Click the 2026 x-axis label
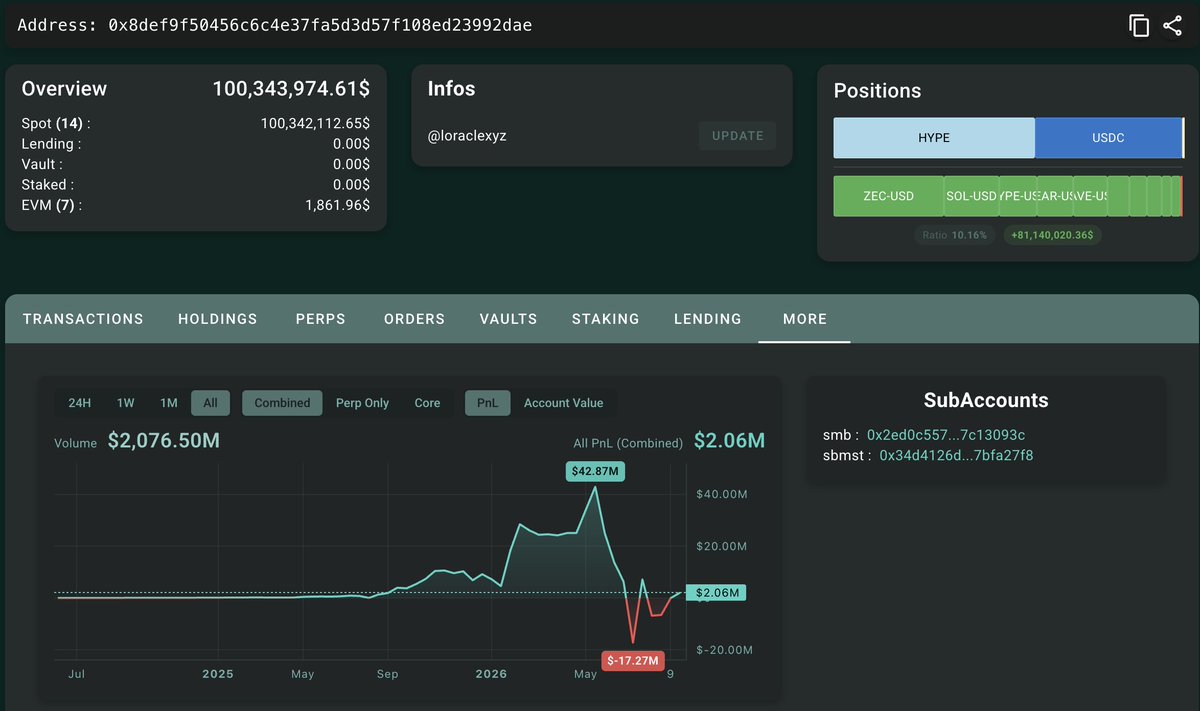This screenshot has width=1200, height=711. pyautogui.click(x=491, y=674)
